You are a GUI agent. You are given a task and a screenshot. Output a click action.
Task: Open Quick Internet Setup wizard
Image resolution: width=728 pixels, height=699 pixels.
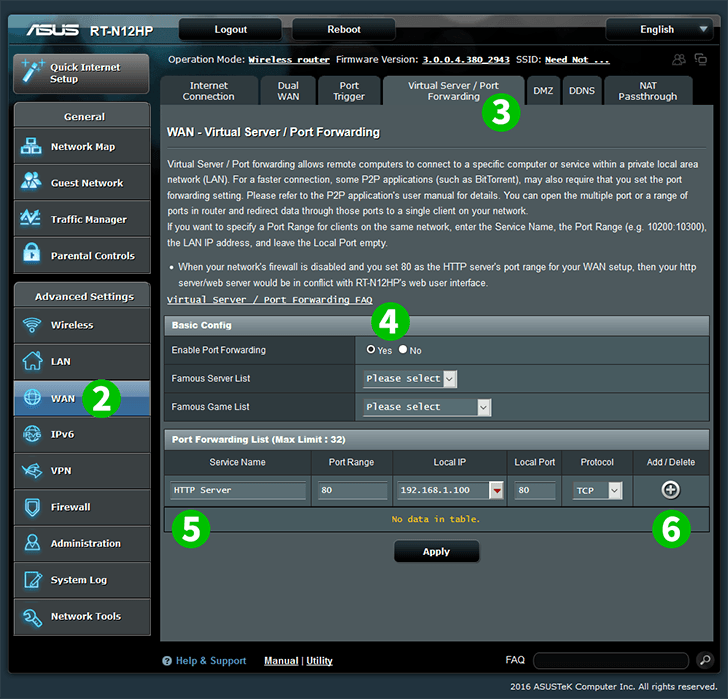(x=81, y=73)
